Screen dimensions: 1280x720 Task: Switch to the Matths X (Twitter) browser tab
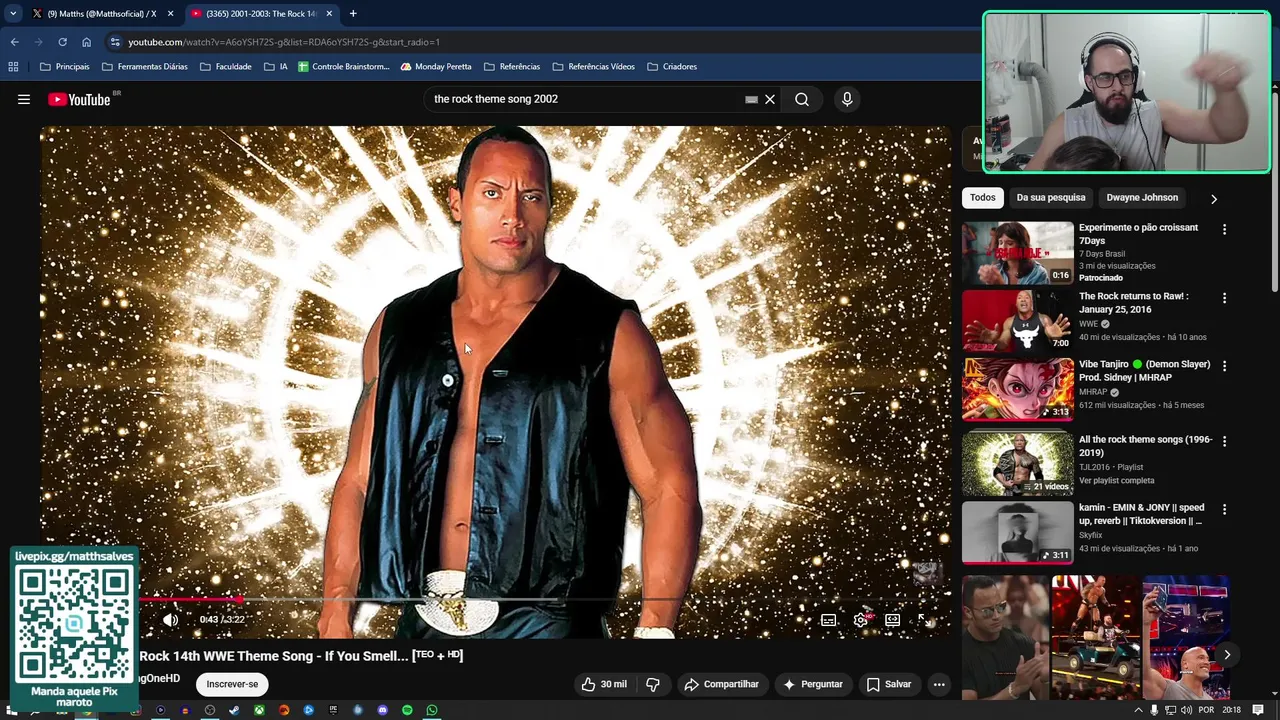tap(102, 14)
